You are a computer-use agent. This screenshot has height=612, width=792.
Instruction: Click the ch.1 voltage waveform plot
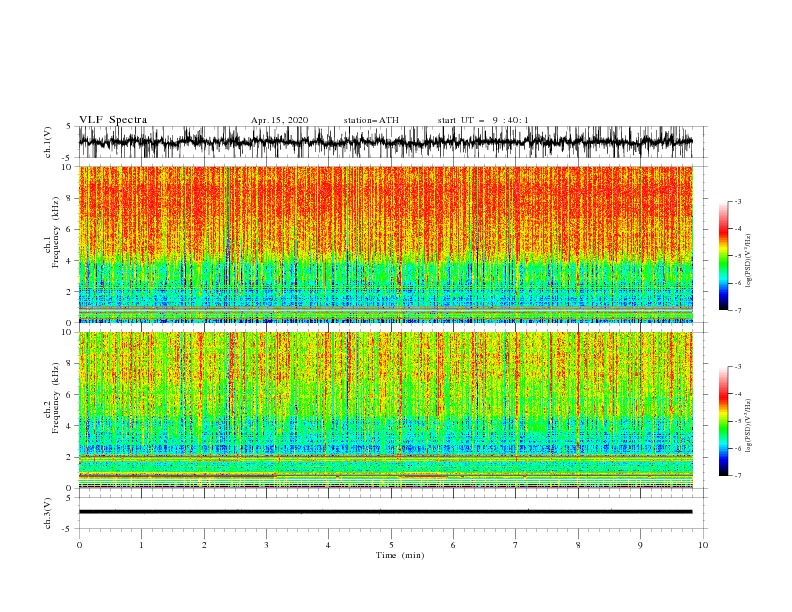coord(385,142)
